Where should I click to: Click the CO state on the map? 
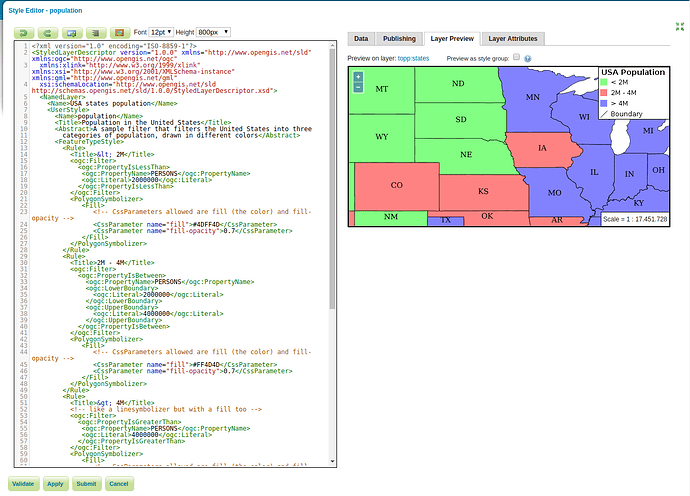pyautogui.click(x=396, y=185)
